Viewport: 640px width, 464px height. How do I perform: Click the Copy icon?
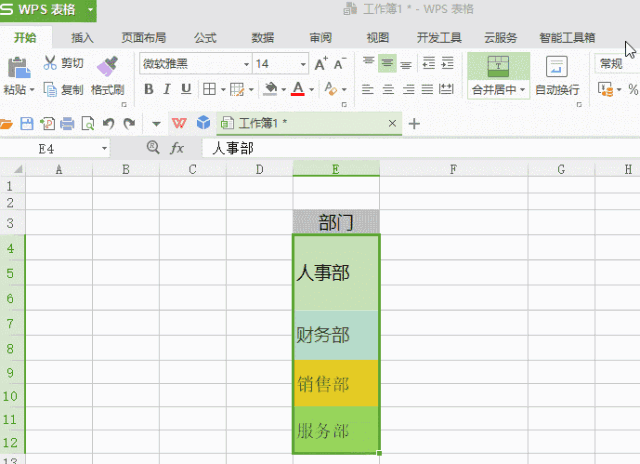click(50, 89)
